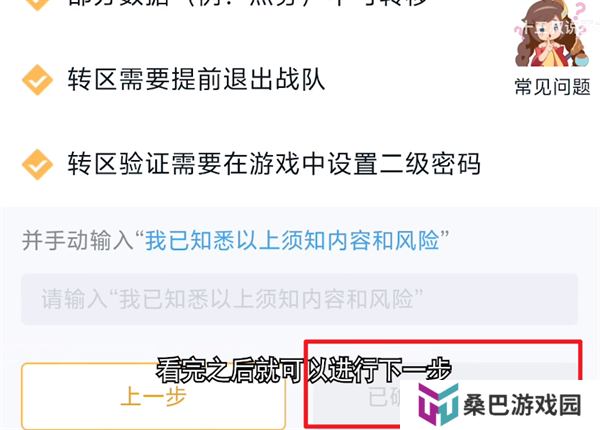The height and width of the screenshot is (430, 600).
Task: Click the blue 我已知悉以上须知内容和风险 text
Action: [292, 241]
